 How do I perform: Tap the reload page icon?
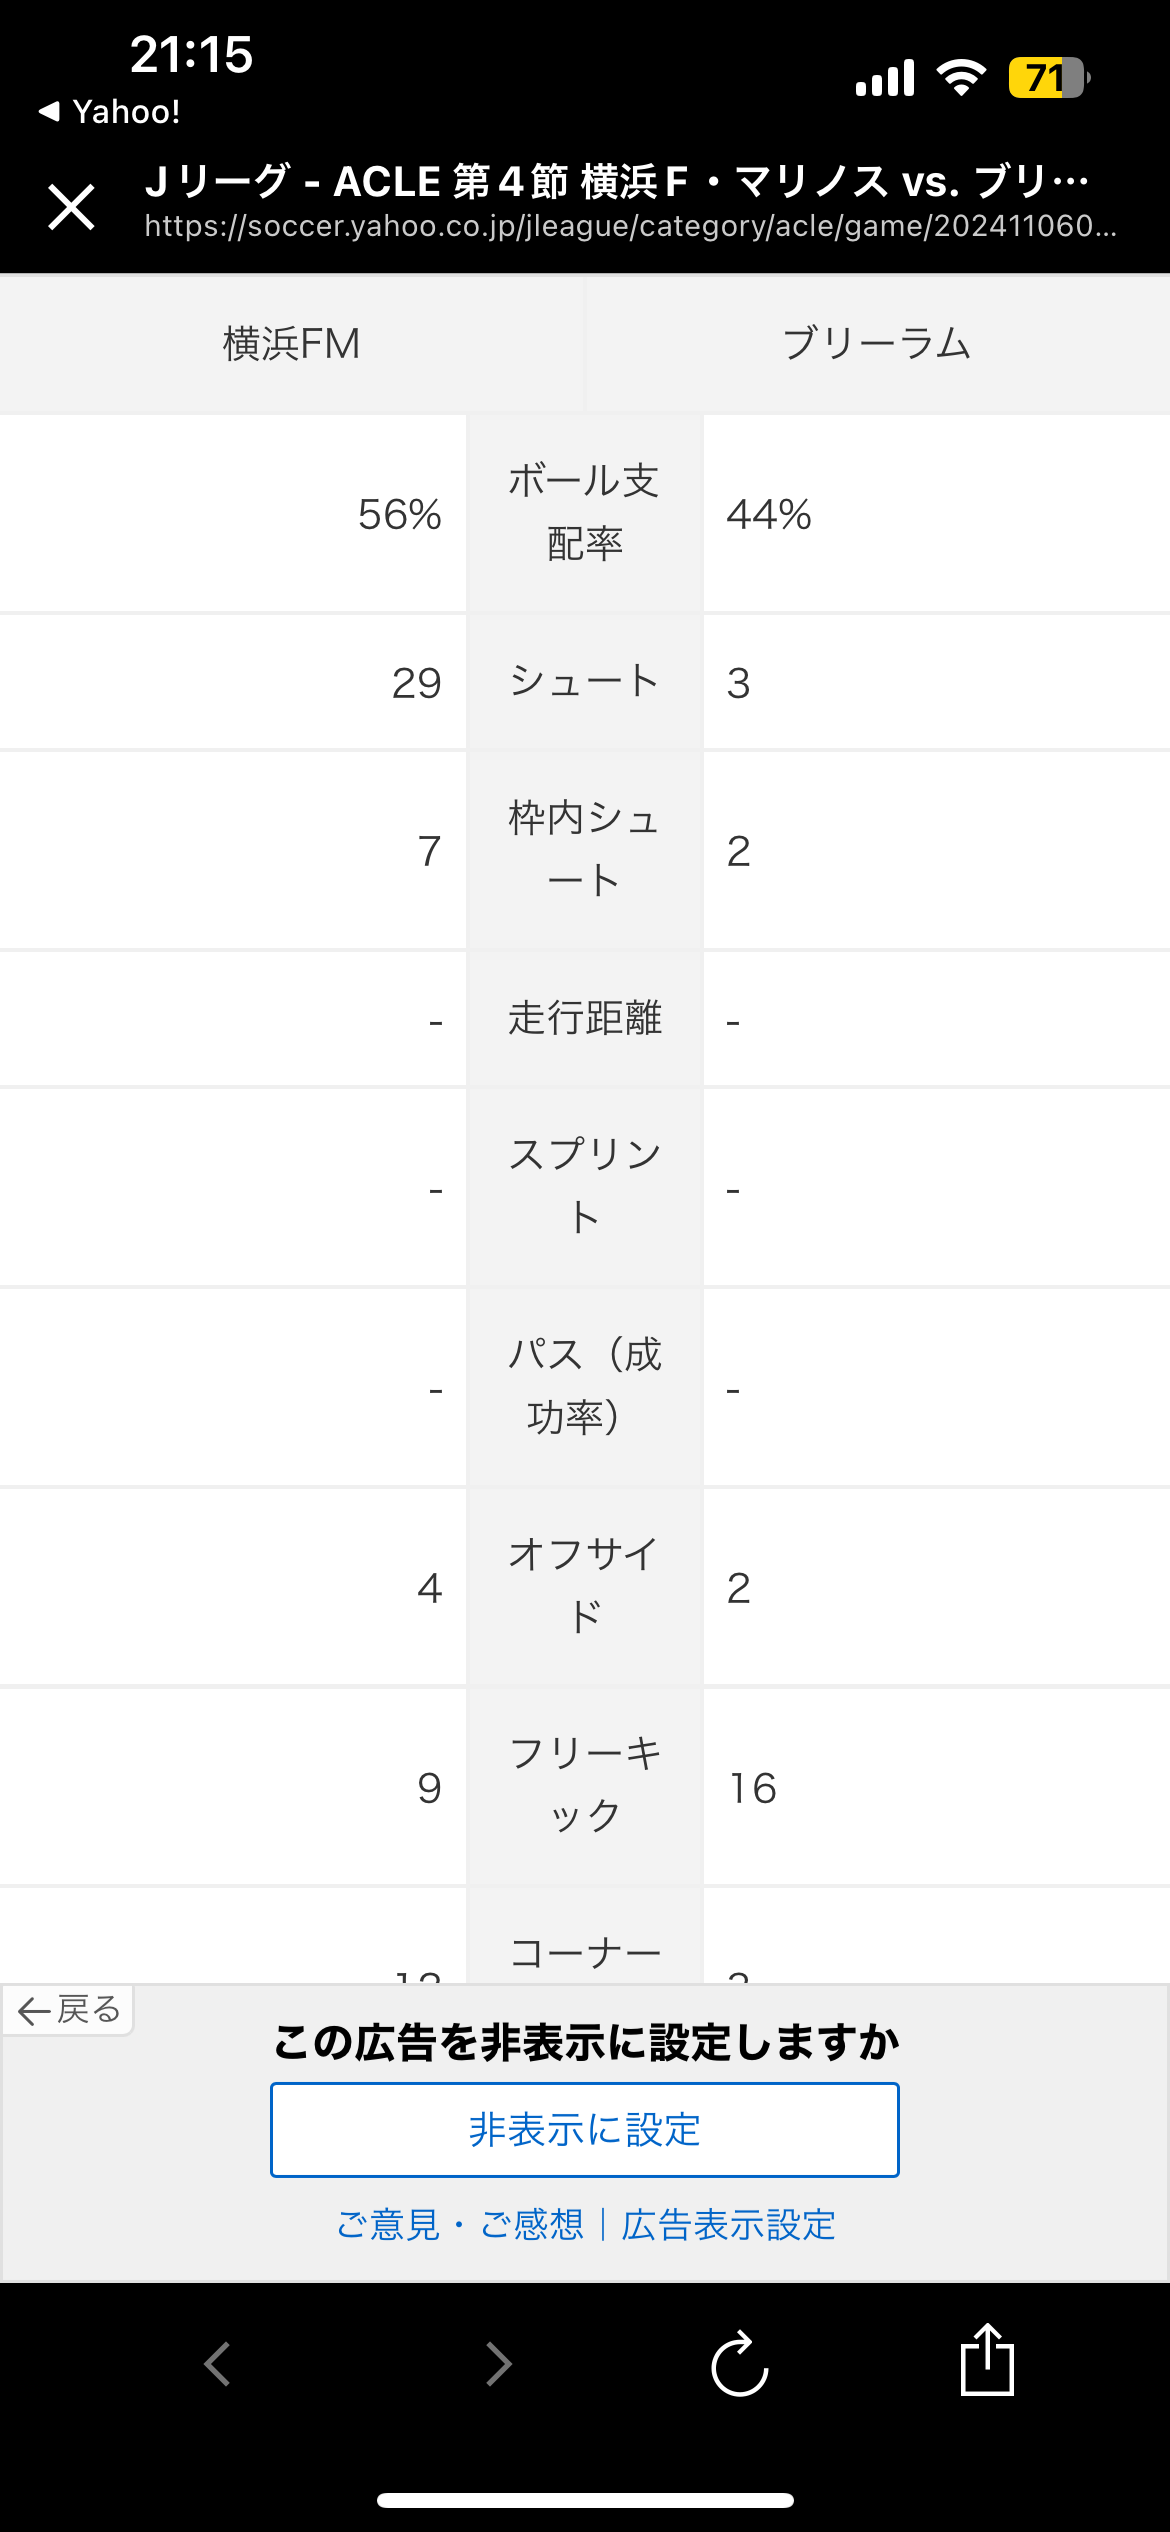tap(739, 2364)
